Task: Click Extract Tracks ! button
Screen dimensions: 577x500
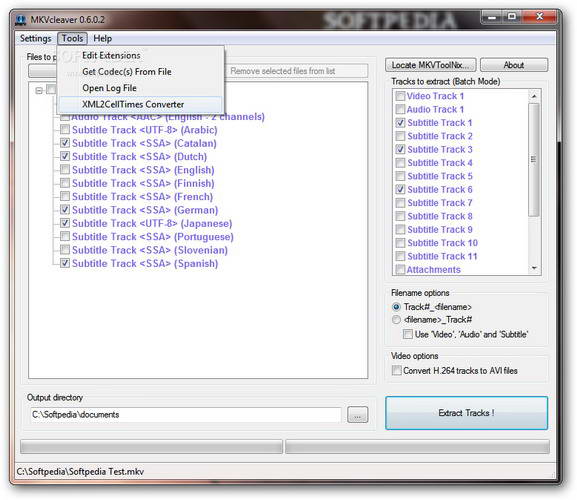Action: 466,413
